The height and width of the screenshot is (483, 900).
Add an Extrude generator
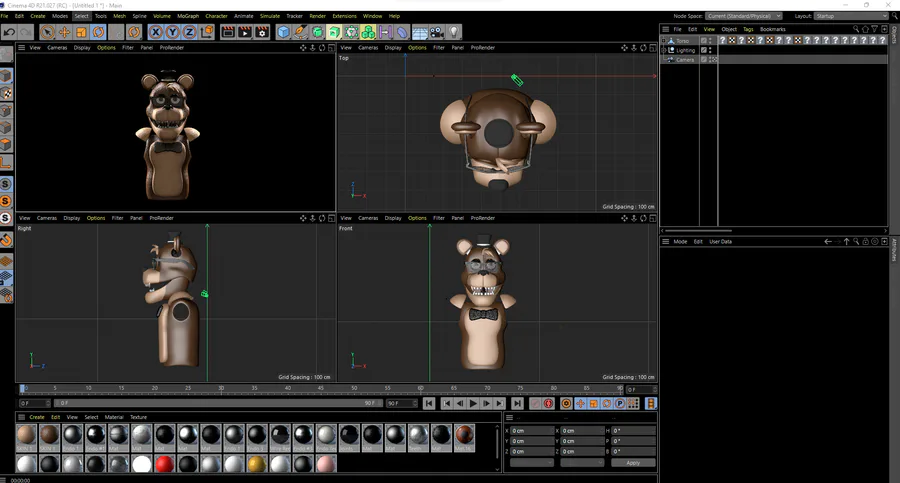[x=335, y=32]
